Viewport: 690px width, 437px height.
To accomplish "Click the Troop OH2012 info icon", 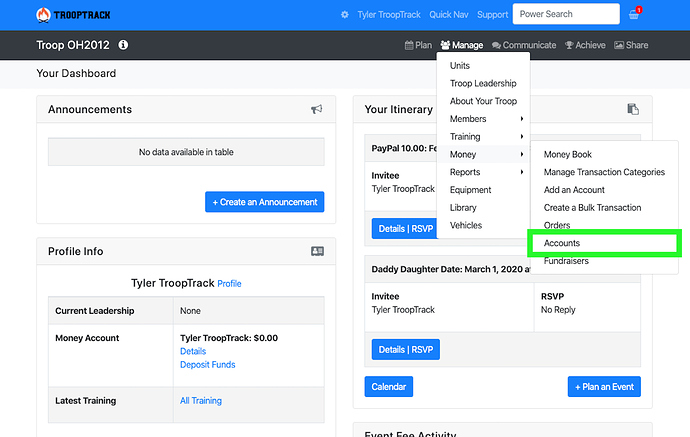I will click(123, 45).
